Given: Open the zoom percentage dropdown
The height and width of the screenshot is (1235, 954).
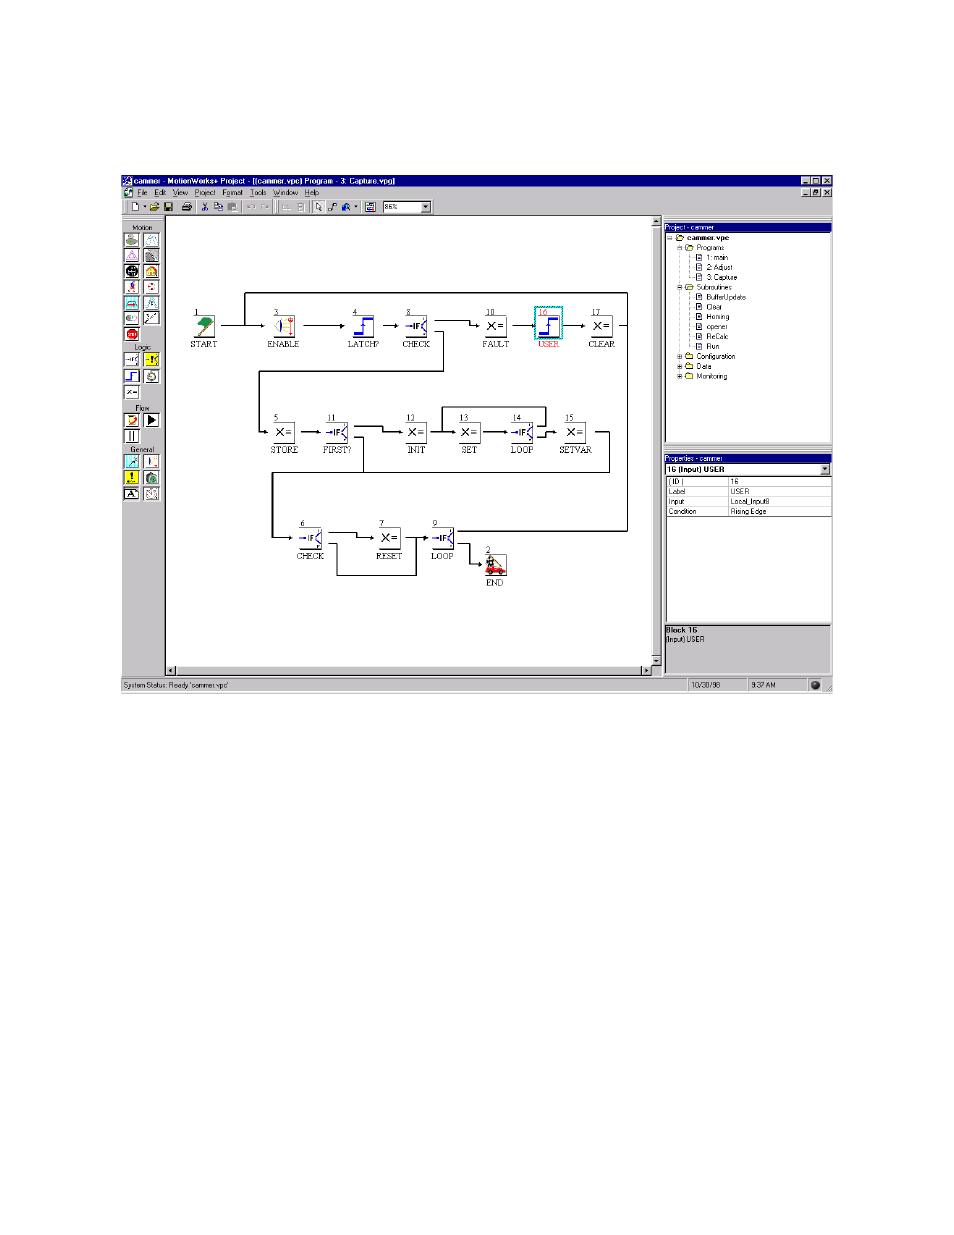Looking at the screenshot, I should (425, 207).
